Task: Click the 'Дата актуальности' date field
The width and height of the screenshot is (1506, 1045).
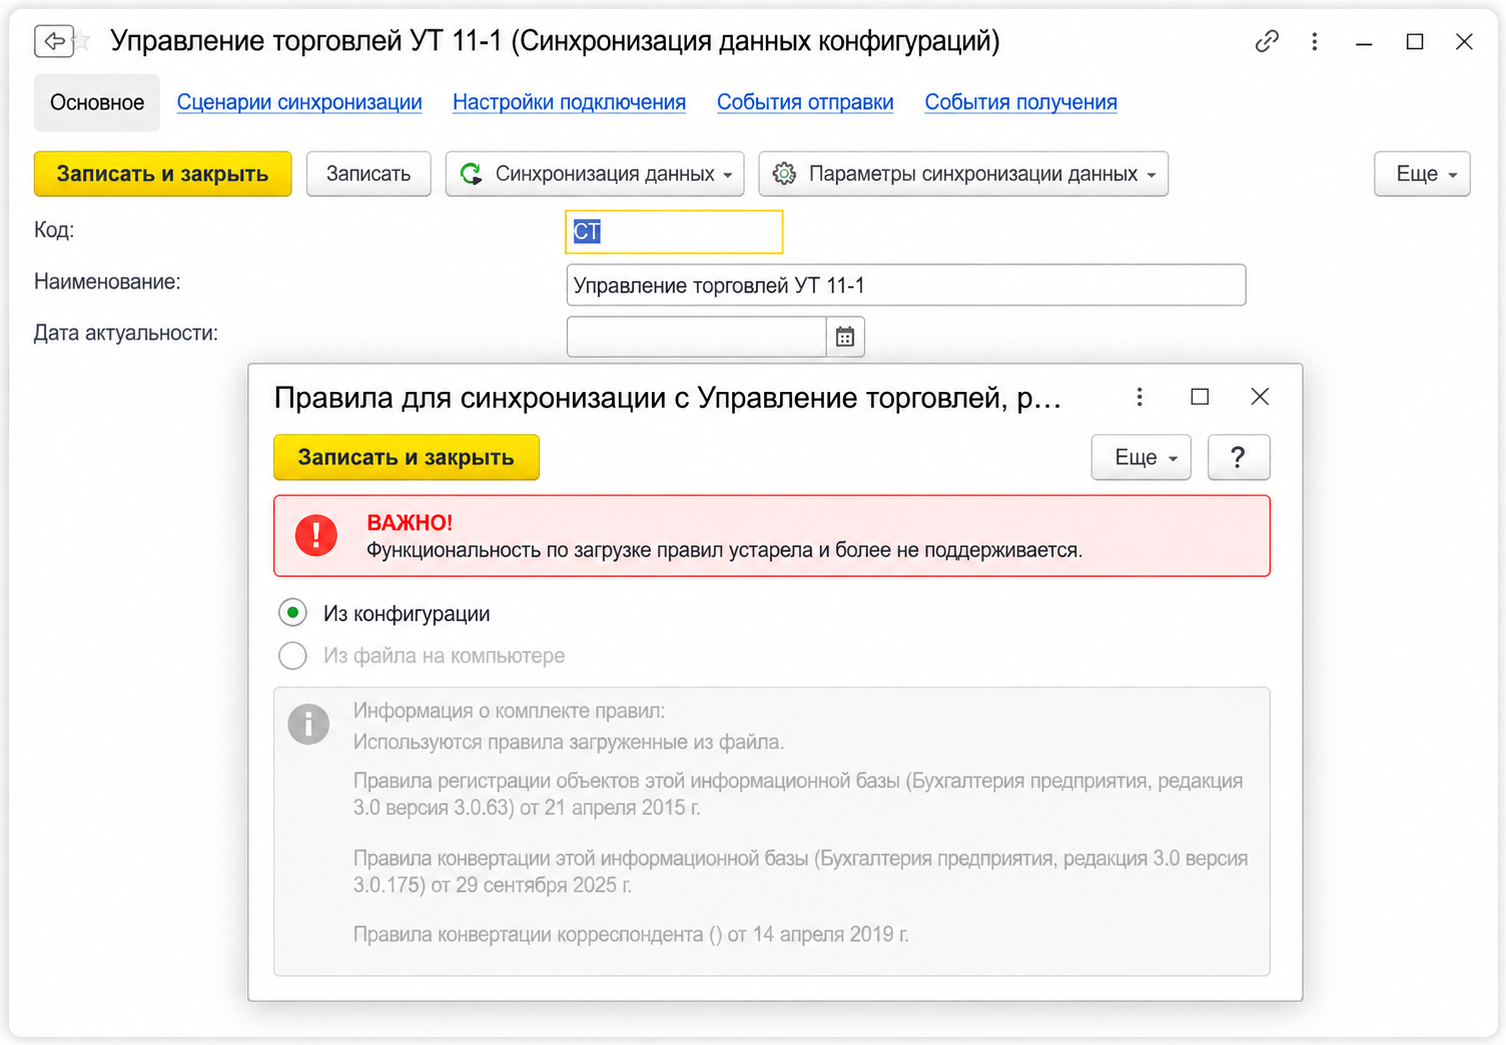Action: click(x=697, y=337)
